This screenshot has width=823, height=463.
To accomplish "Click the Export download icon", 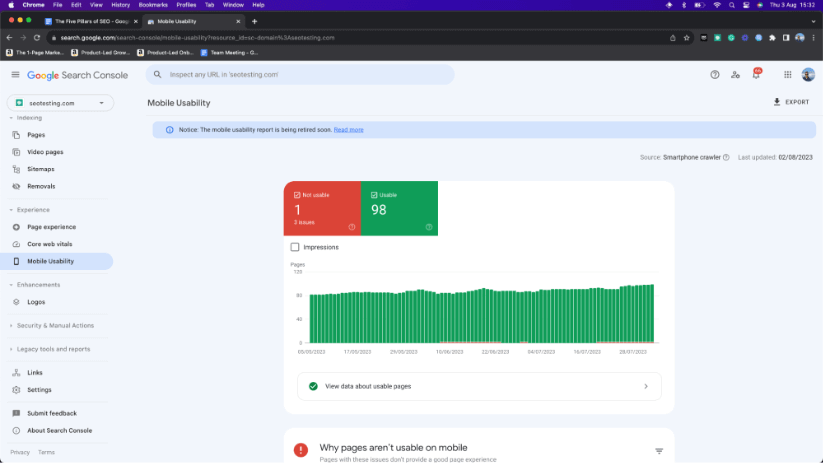I will pyautogui.click(x=777, y=102).
